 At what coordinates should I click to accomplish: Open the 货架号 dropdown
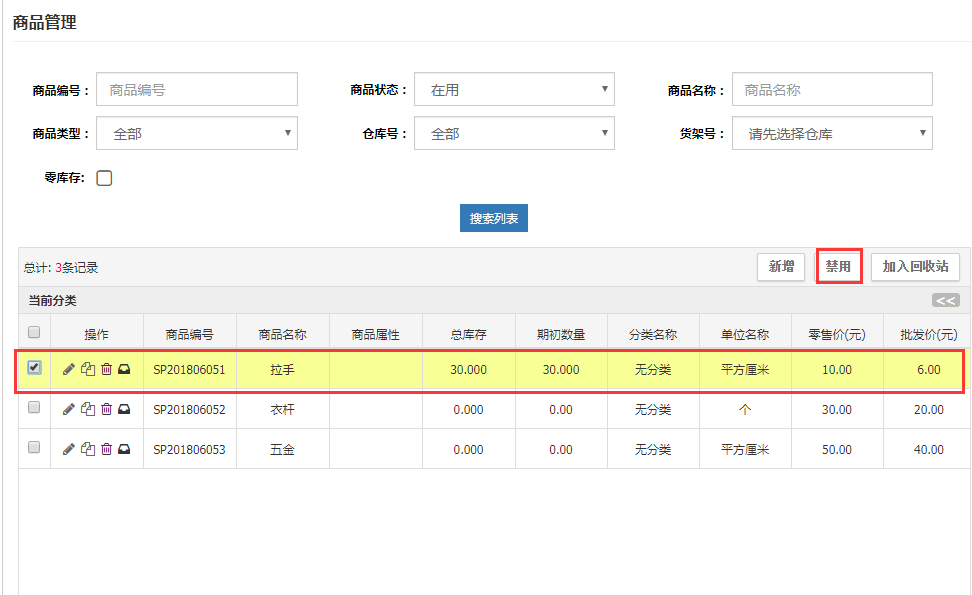pyautogui.click(x=832, y=133)
